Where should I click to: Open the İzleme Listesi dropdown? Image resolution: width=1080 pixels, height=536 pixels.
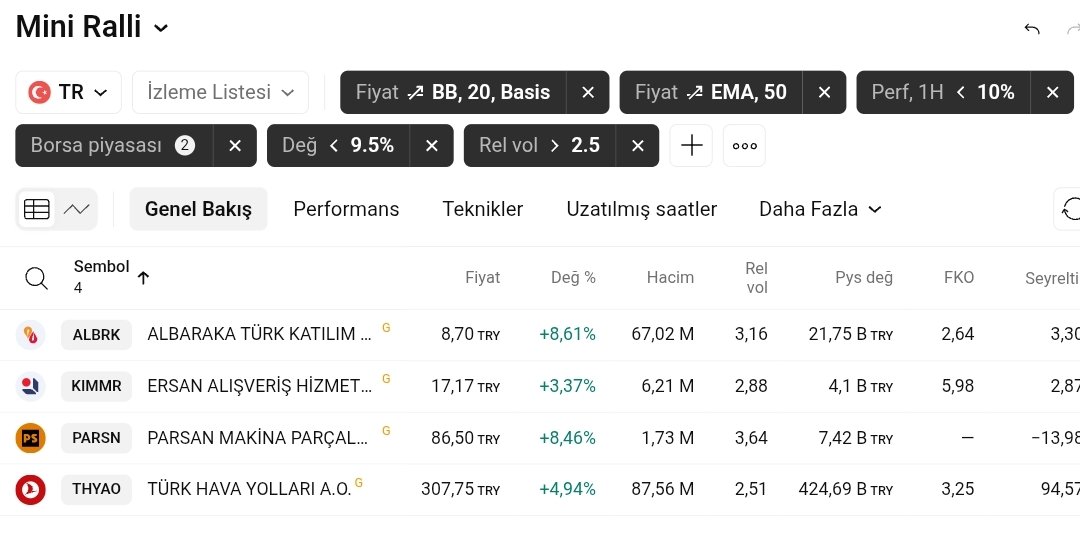tap(220, 92)
